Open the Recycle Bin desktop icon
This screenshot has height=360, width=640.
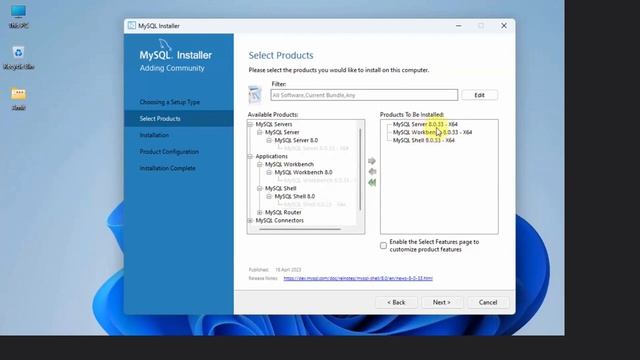[x=18, y=58]
